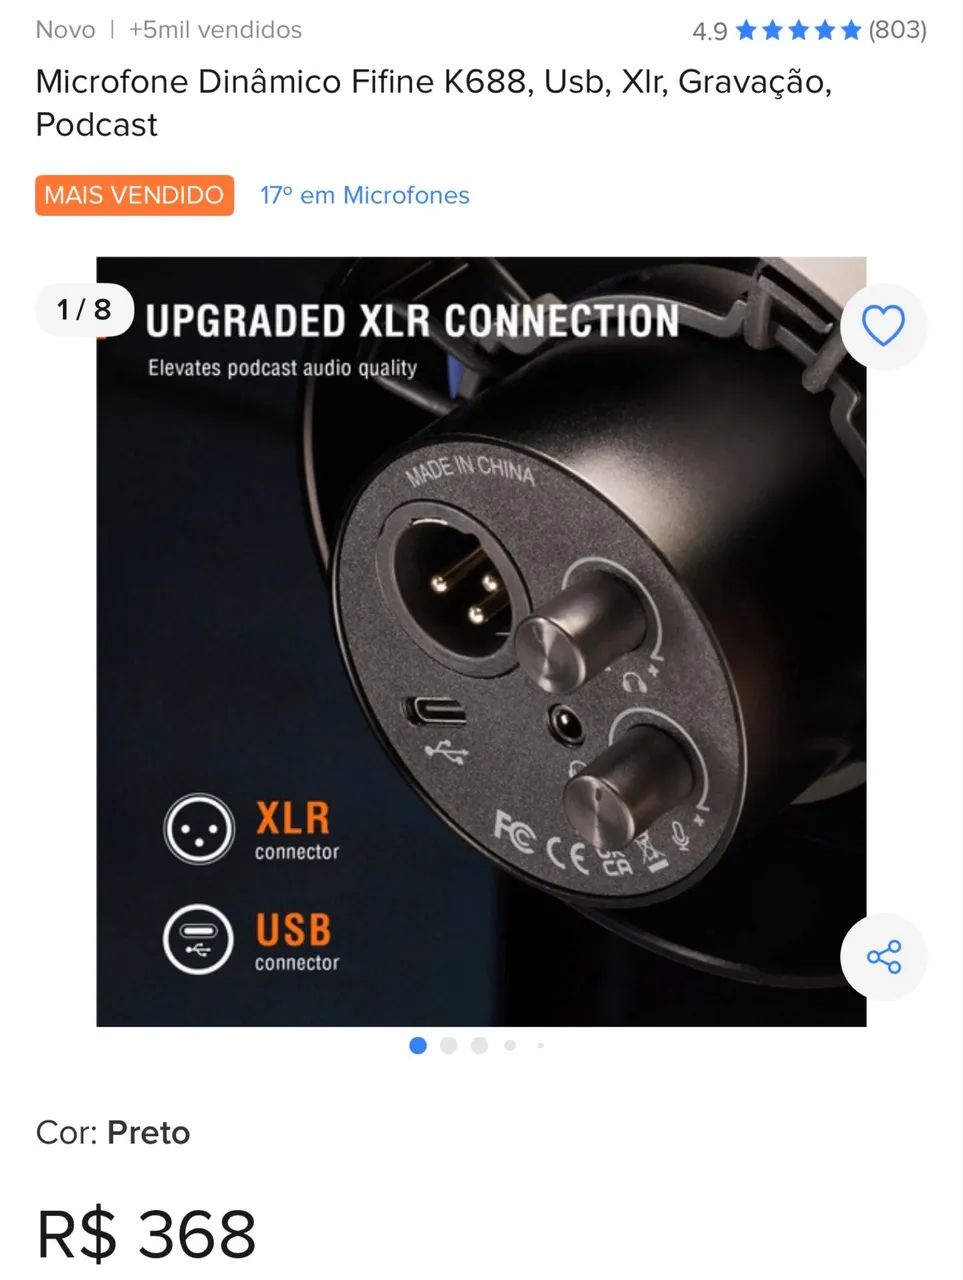Tap the MAIS VENDIDO badge

click(134, 195)
